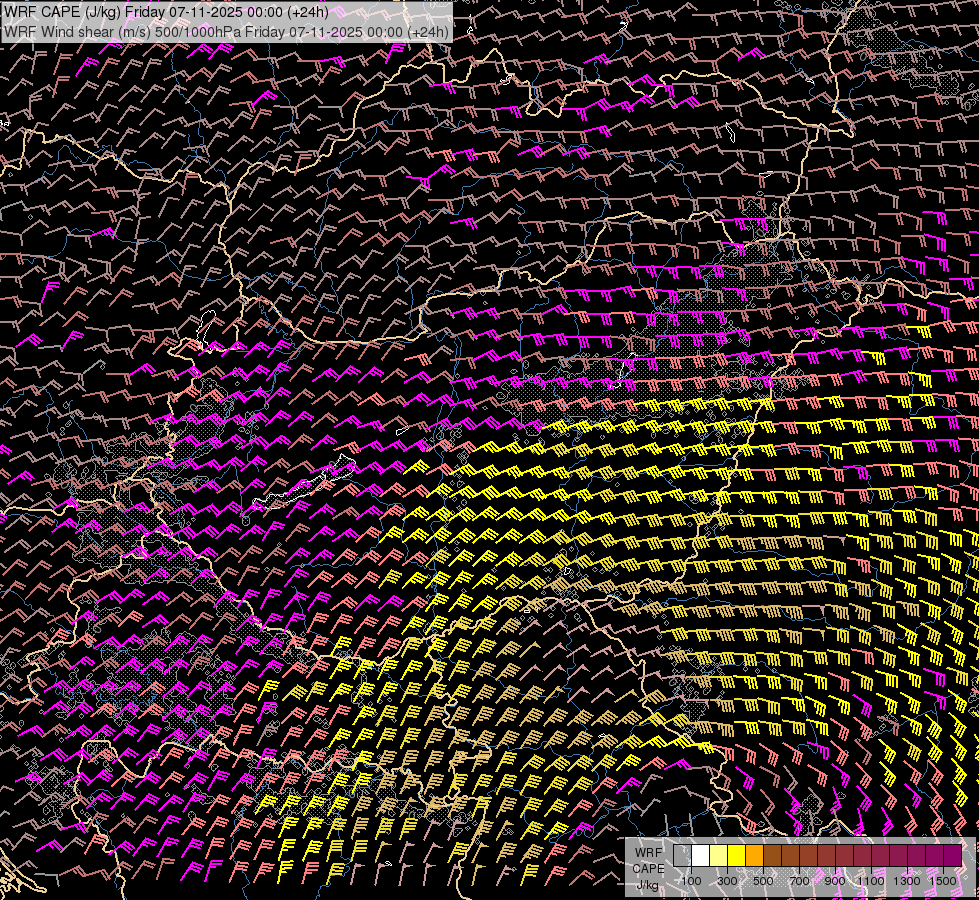Click the 1500 value on the CAPE scale
Image resolution: width=979 pixels, height=900 pixels.
click(x=943, y=881)
